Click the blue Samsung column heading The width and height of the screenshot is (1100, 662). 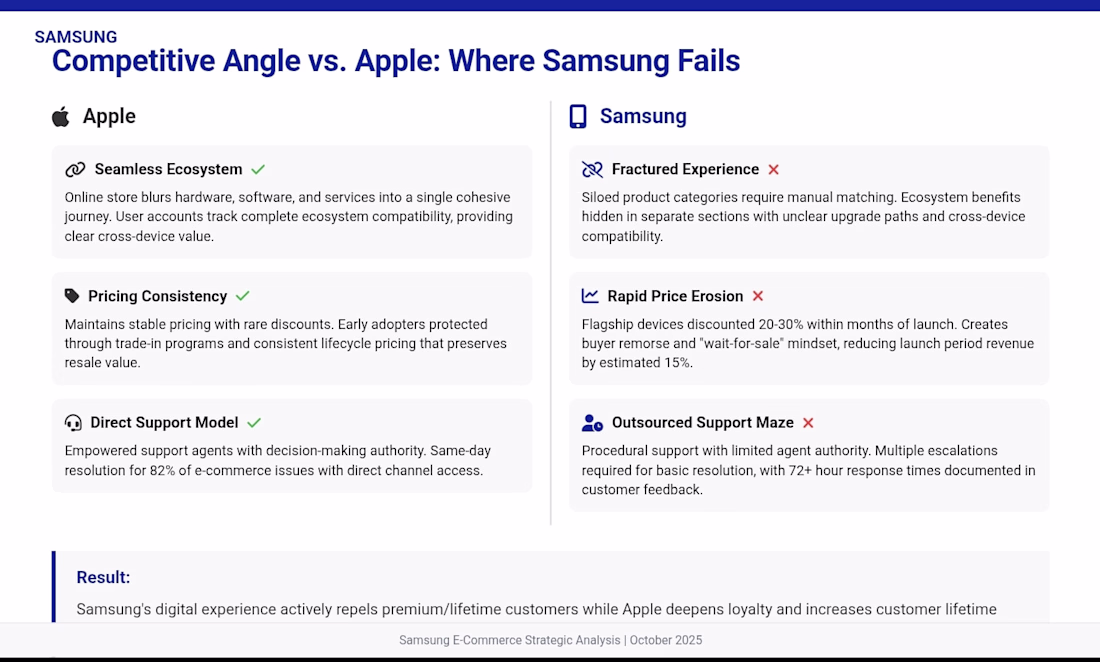pos(643,116)
